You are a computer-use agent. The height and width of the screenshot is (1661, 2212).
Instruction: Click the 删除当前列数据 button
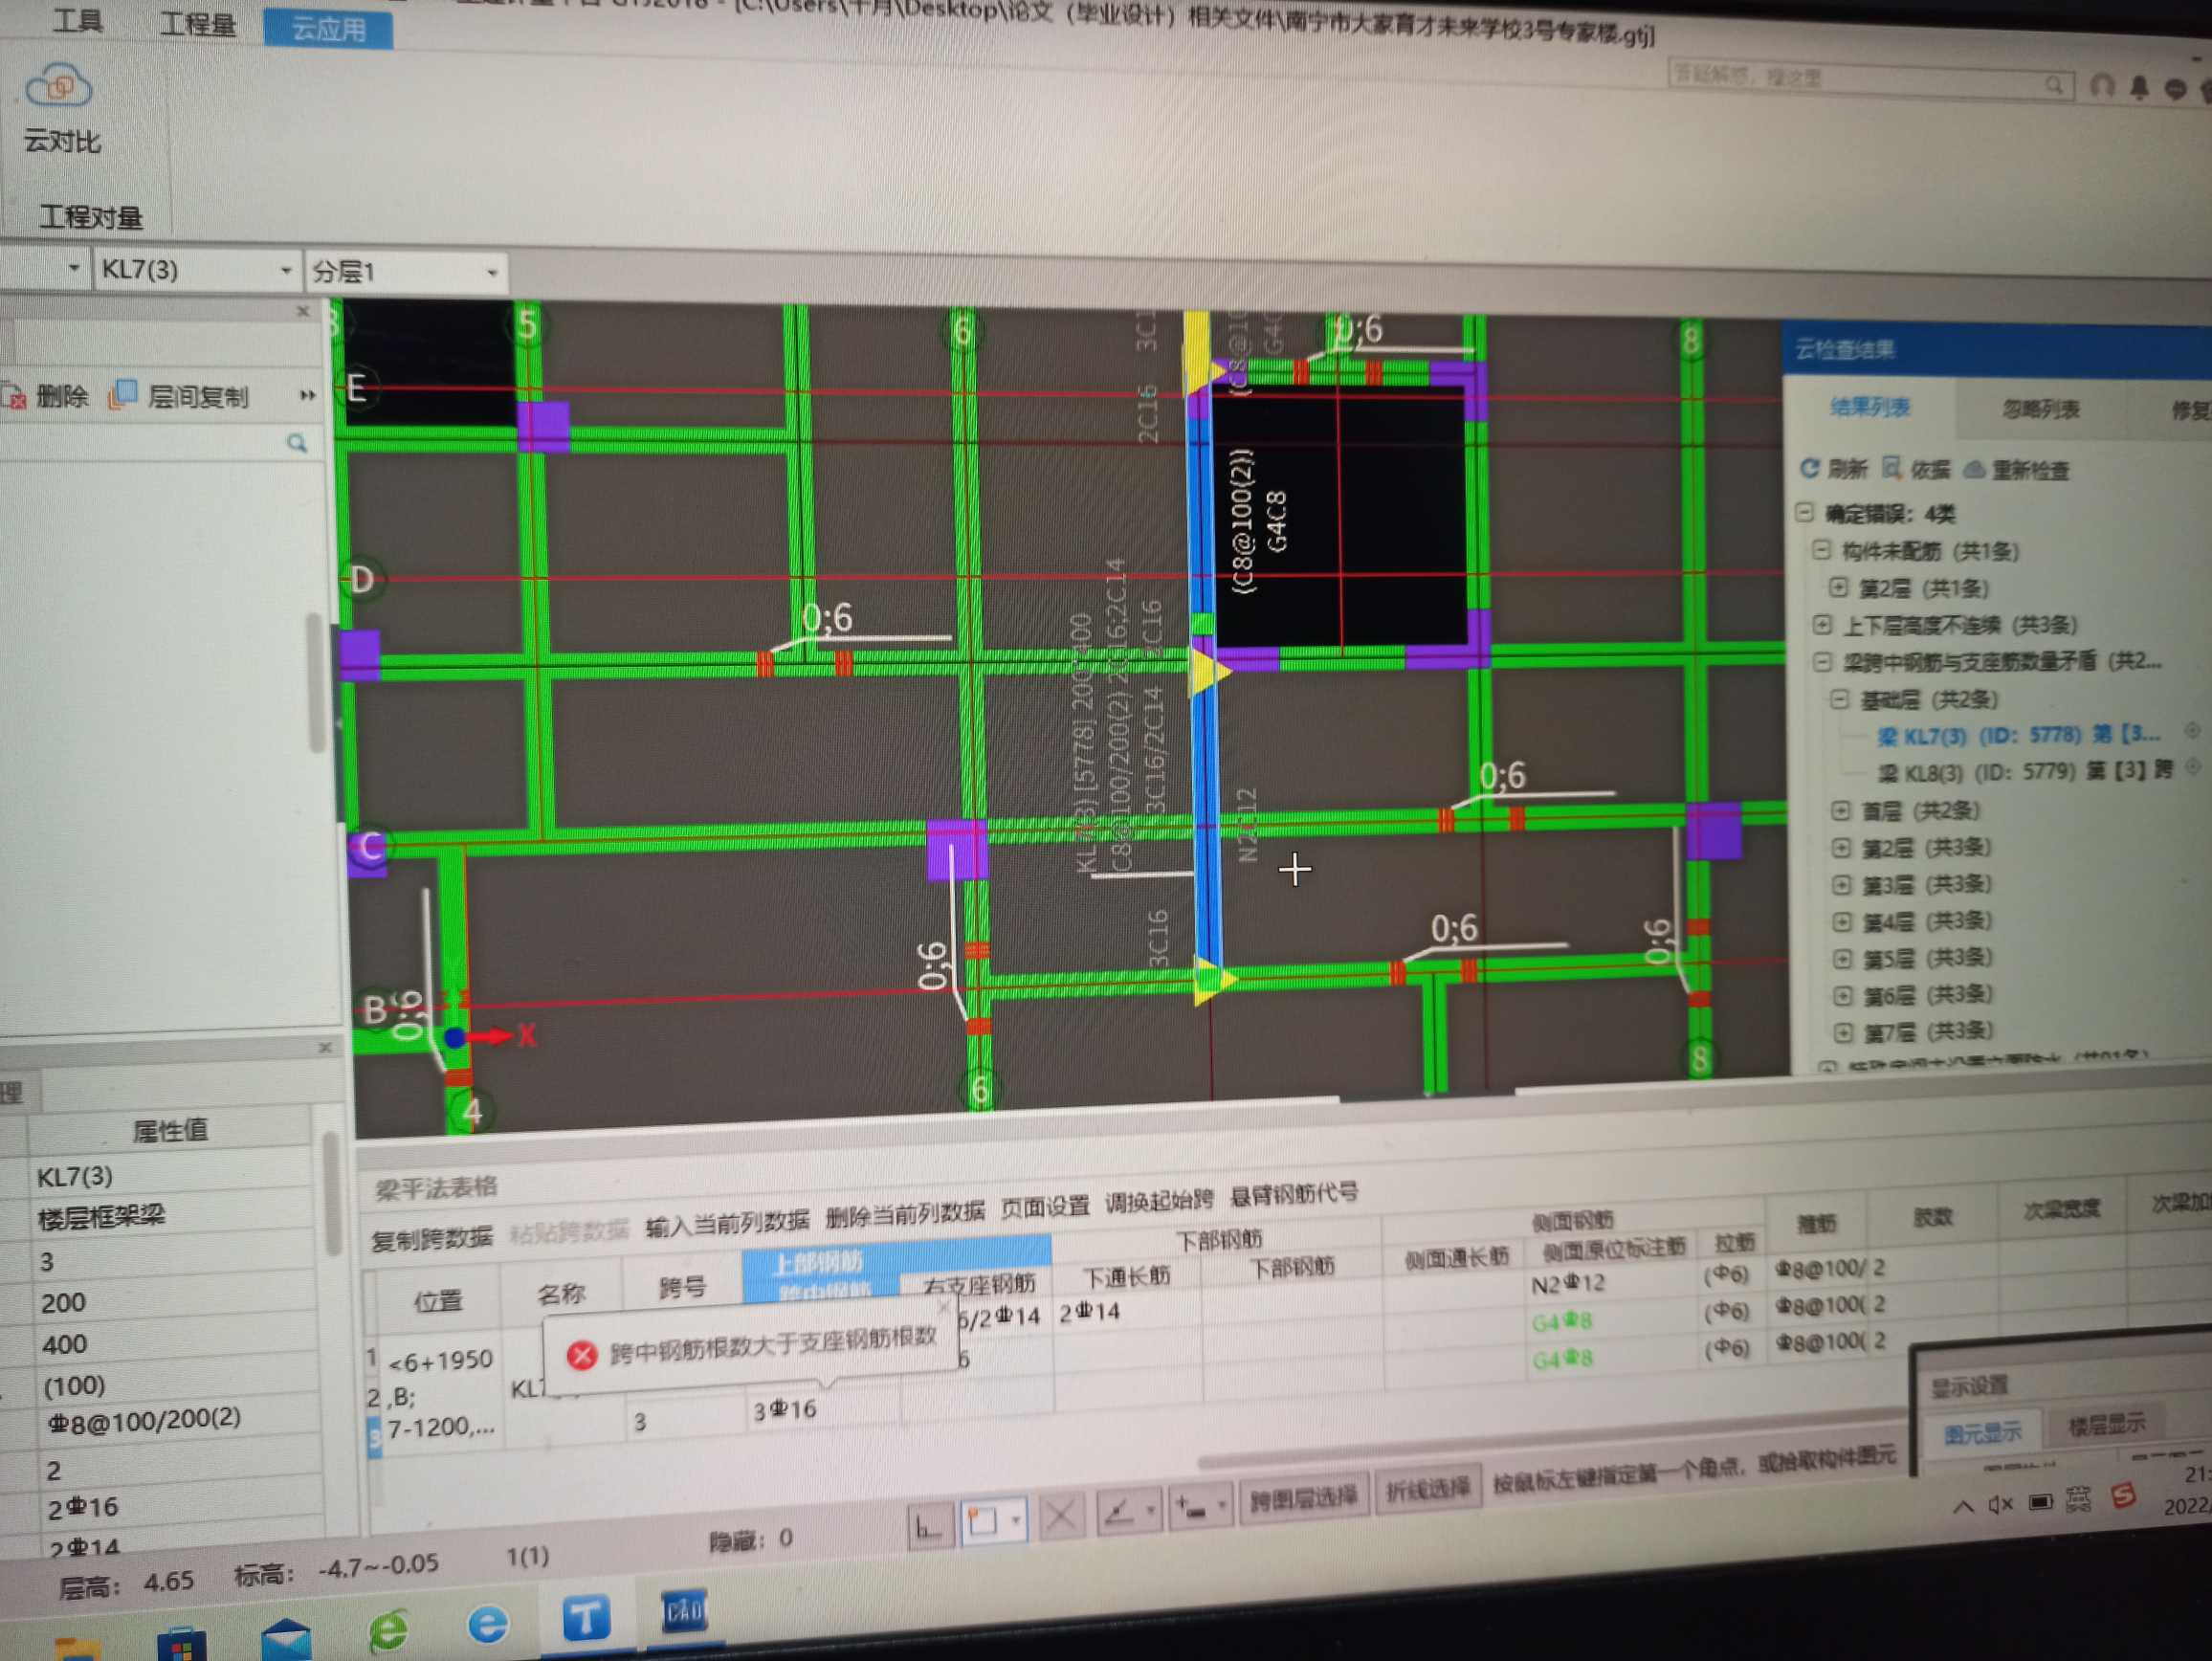pos(905,1214)
